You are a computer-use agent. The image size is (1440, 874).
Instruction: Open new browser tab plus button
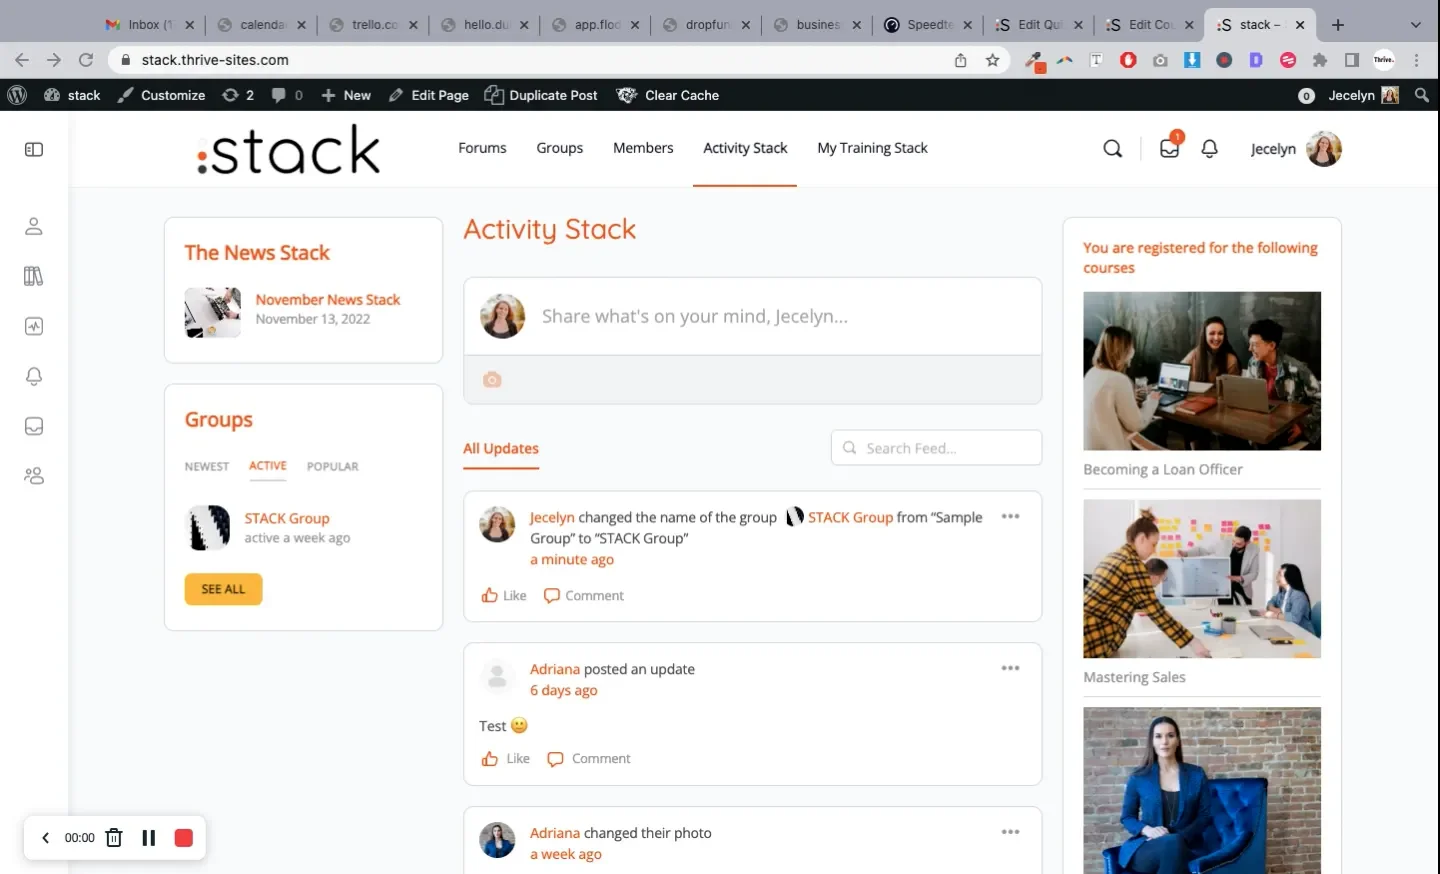point(1338,25)
